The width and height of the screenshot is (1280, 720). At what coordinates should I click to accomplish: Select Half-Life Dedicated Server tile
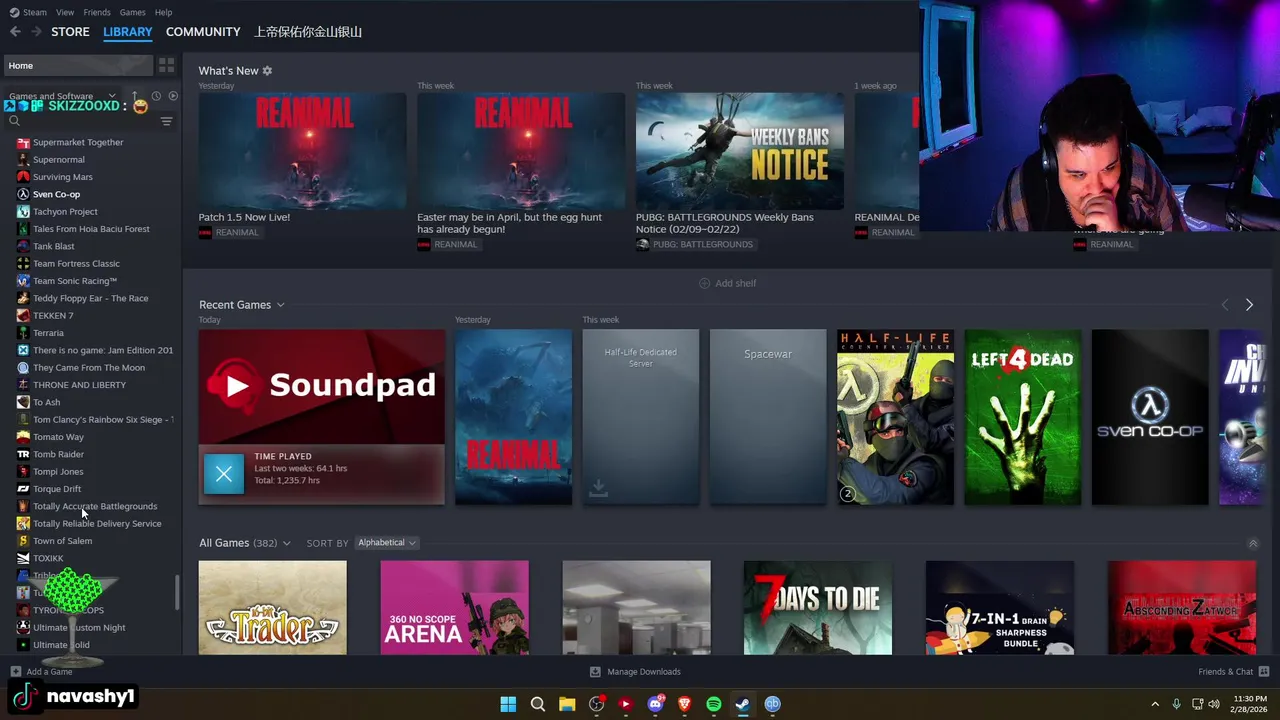tap(641, 417)
